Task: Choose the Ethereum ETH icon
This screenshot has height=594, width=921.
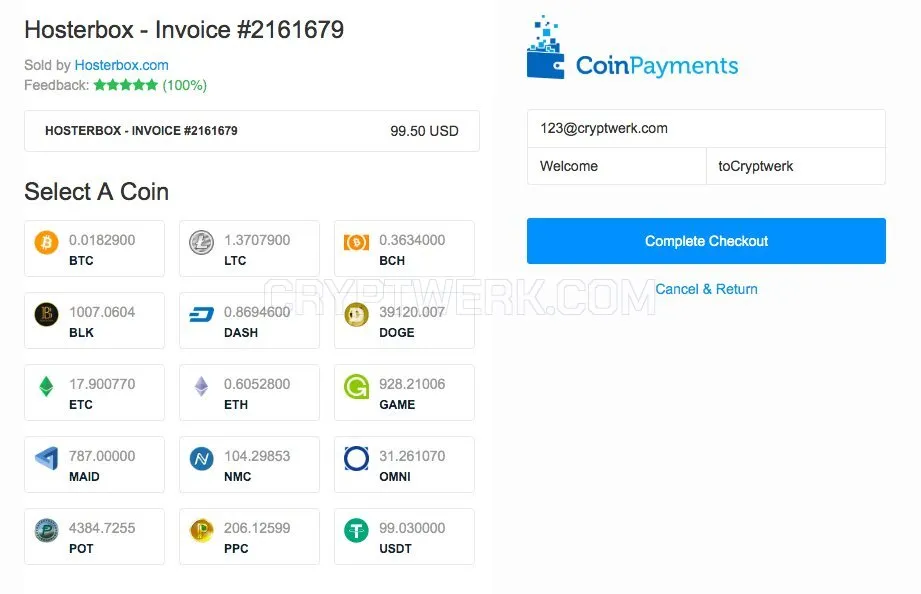Action: pos(201,387)
